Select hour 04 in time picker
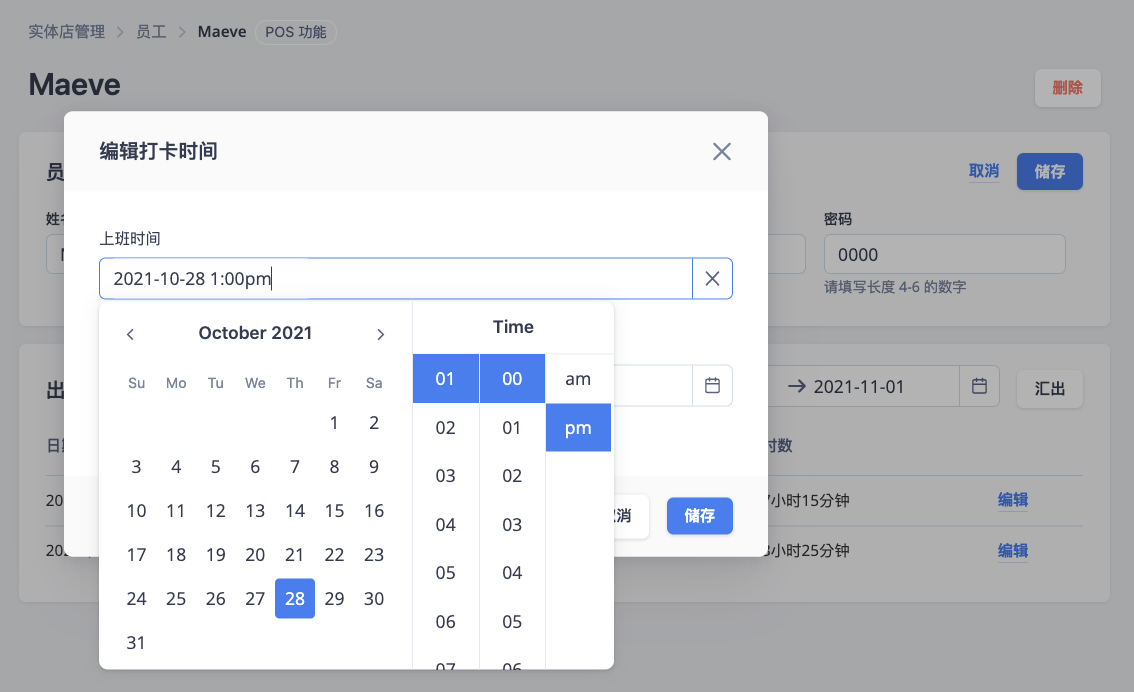The height and width of the screenshot is (692, 1134). pyautogui.click(x=446, y=524)
